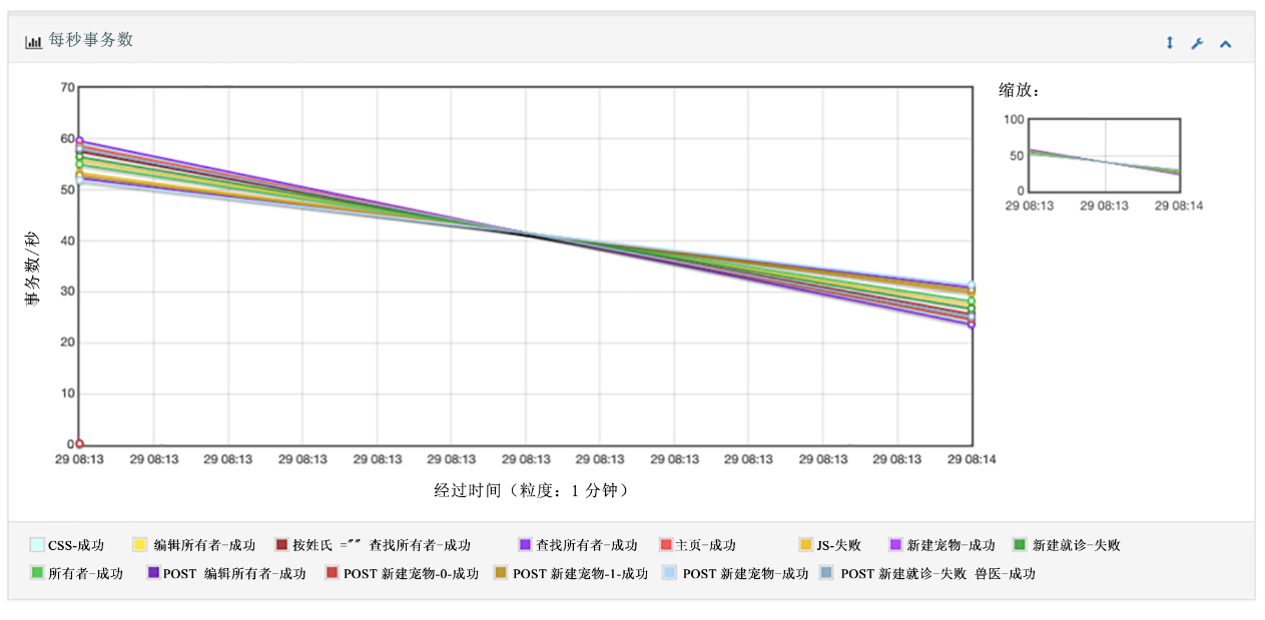This screenshot has height=620, width=1265.
Task: Click the 查找所有者-成功 legend entry
Action: [586, 545]
